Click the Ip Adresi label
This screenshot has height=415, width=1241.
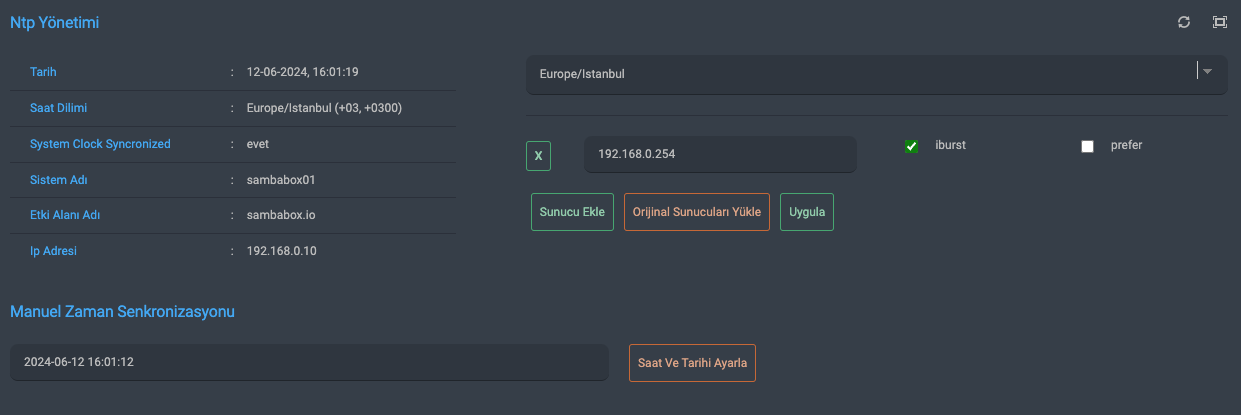click(54, 251)
